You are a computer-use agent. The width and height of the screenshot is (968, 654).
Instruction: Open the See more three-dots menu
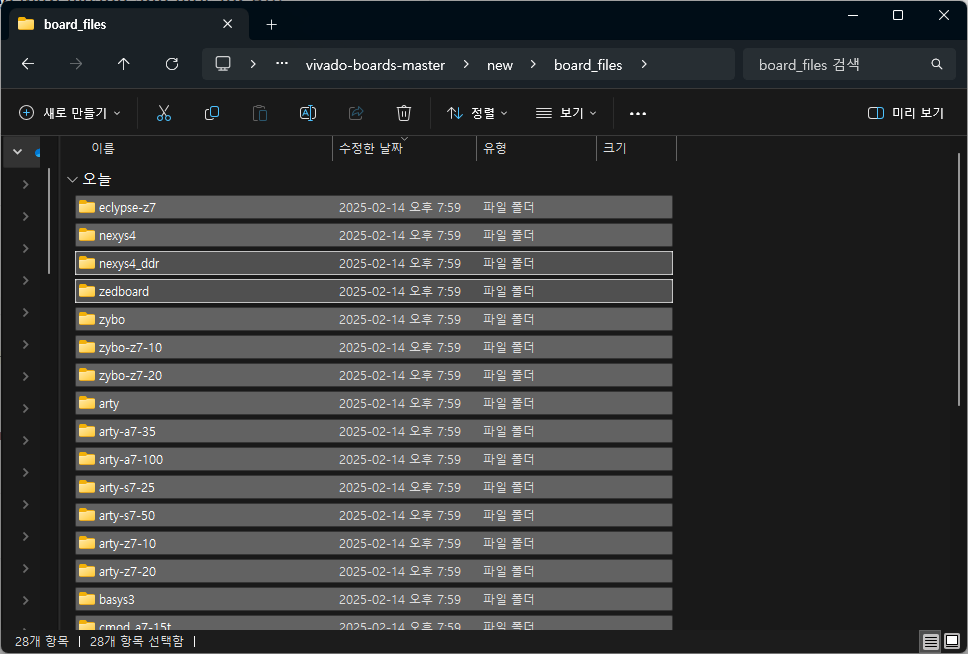point(638,114)
